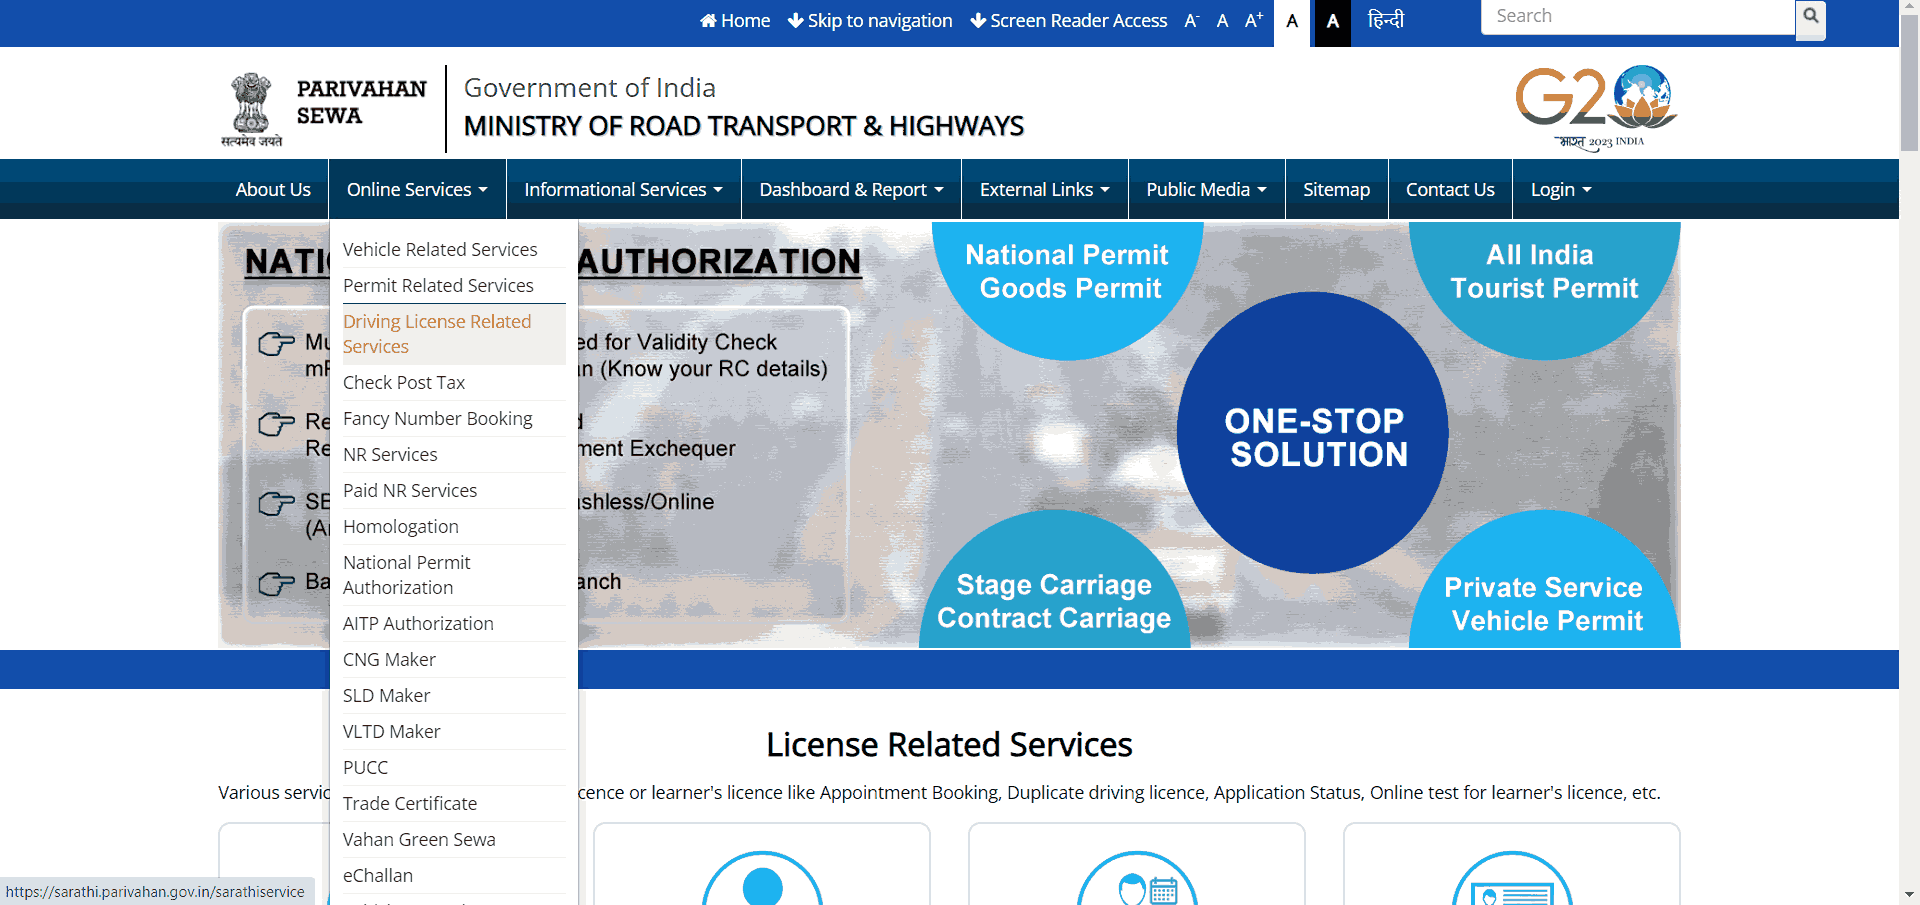The width and height of the screenshot is (1920, 905).
Task: Click the person-and-calendar appointment service icon
Action: point(1137,880)
